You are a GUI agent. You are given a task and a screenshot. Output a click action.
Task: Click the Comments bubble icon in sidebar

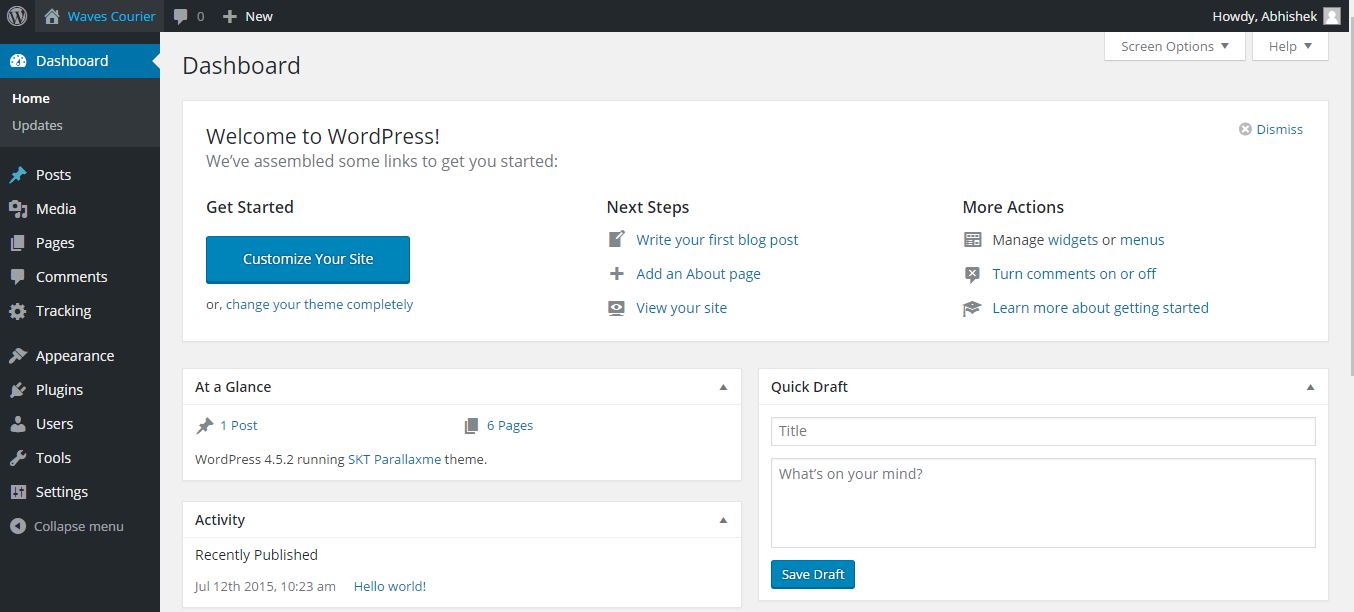pos(18,277)
